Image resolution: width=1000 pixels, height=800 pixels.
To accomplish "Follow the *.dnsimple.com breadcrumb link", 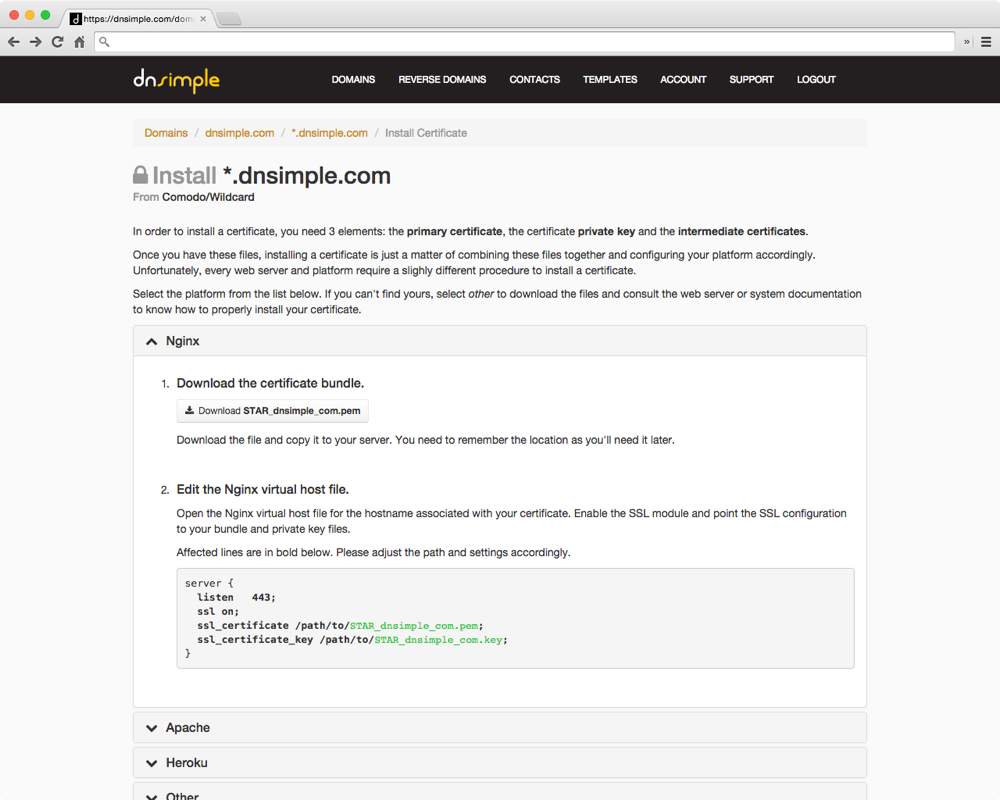I will click(x=329, y=133).
